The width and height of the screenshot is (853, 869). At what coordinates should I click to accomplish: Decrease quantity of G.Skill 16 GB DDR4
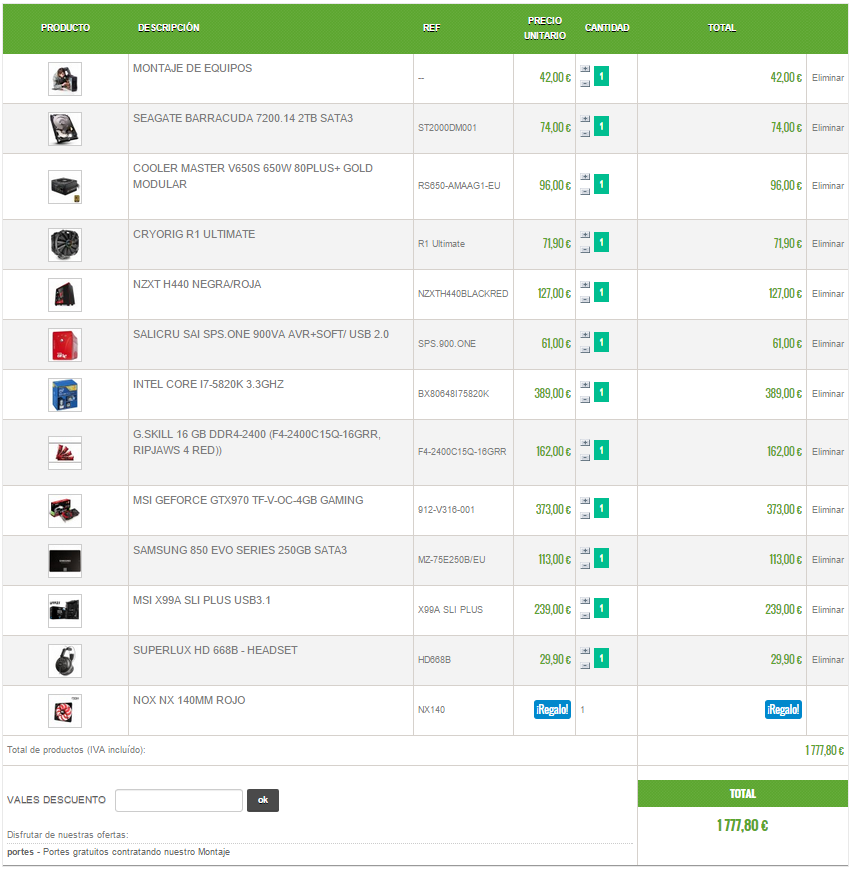click(585, 458)
